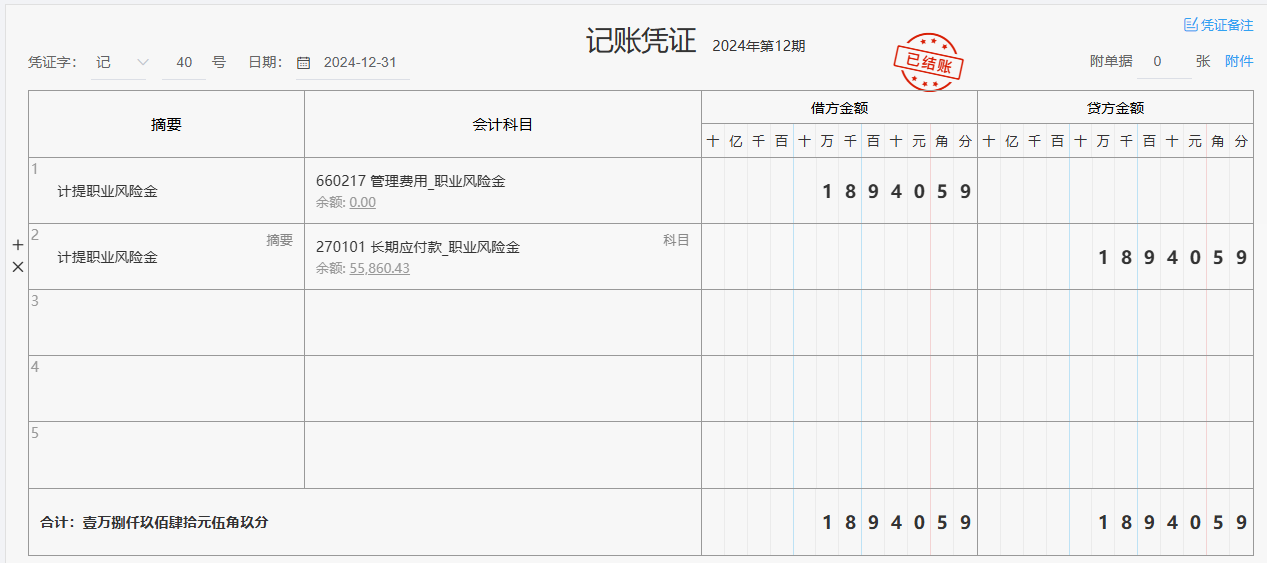Image resolution: width=1267 pixels, height=563 pixels.
Task: Click row 2 credit amount cell
Action: pyautogui.click(x=1115, y=257)
